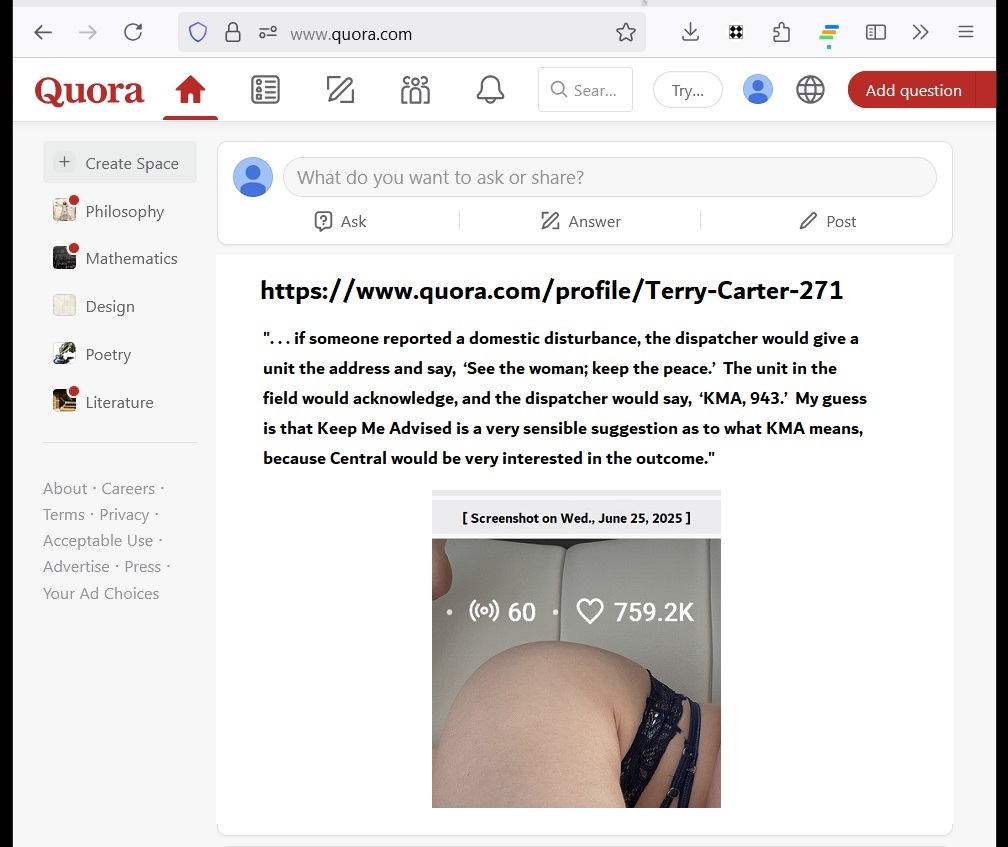Open the Philosophy space
Viewport: 1008px width, 847px height.
point(124,211)
